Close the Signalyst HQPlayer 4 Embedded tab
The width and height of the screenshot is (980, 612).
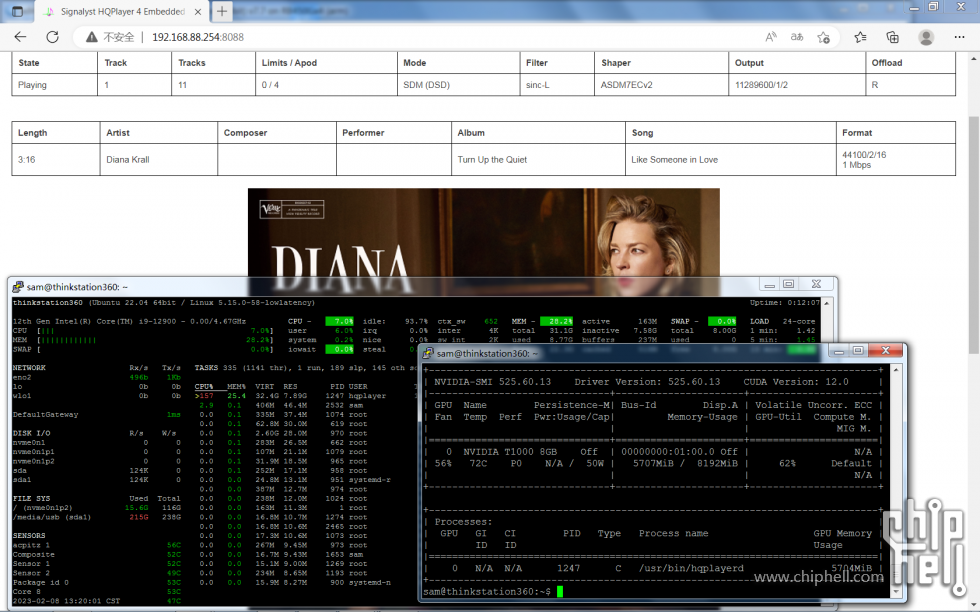tap(198, 11)
